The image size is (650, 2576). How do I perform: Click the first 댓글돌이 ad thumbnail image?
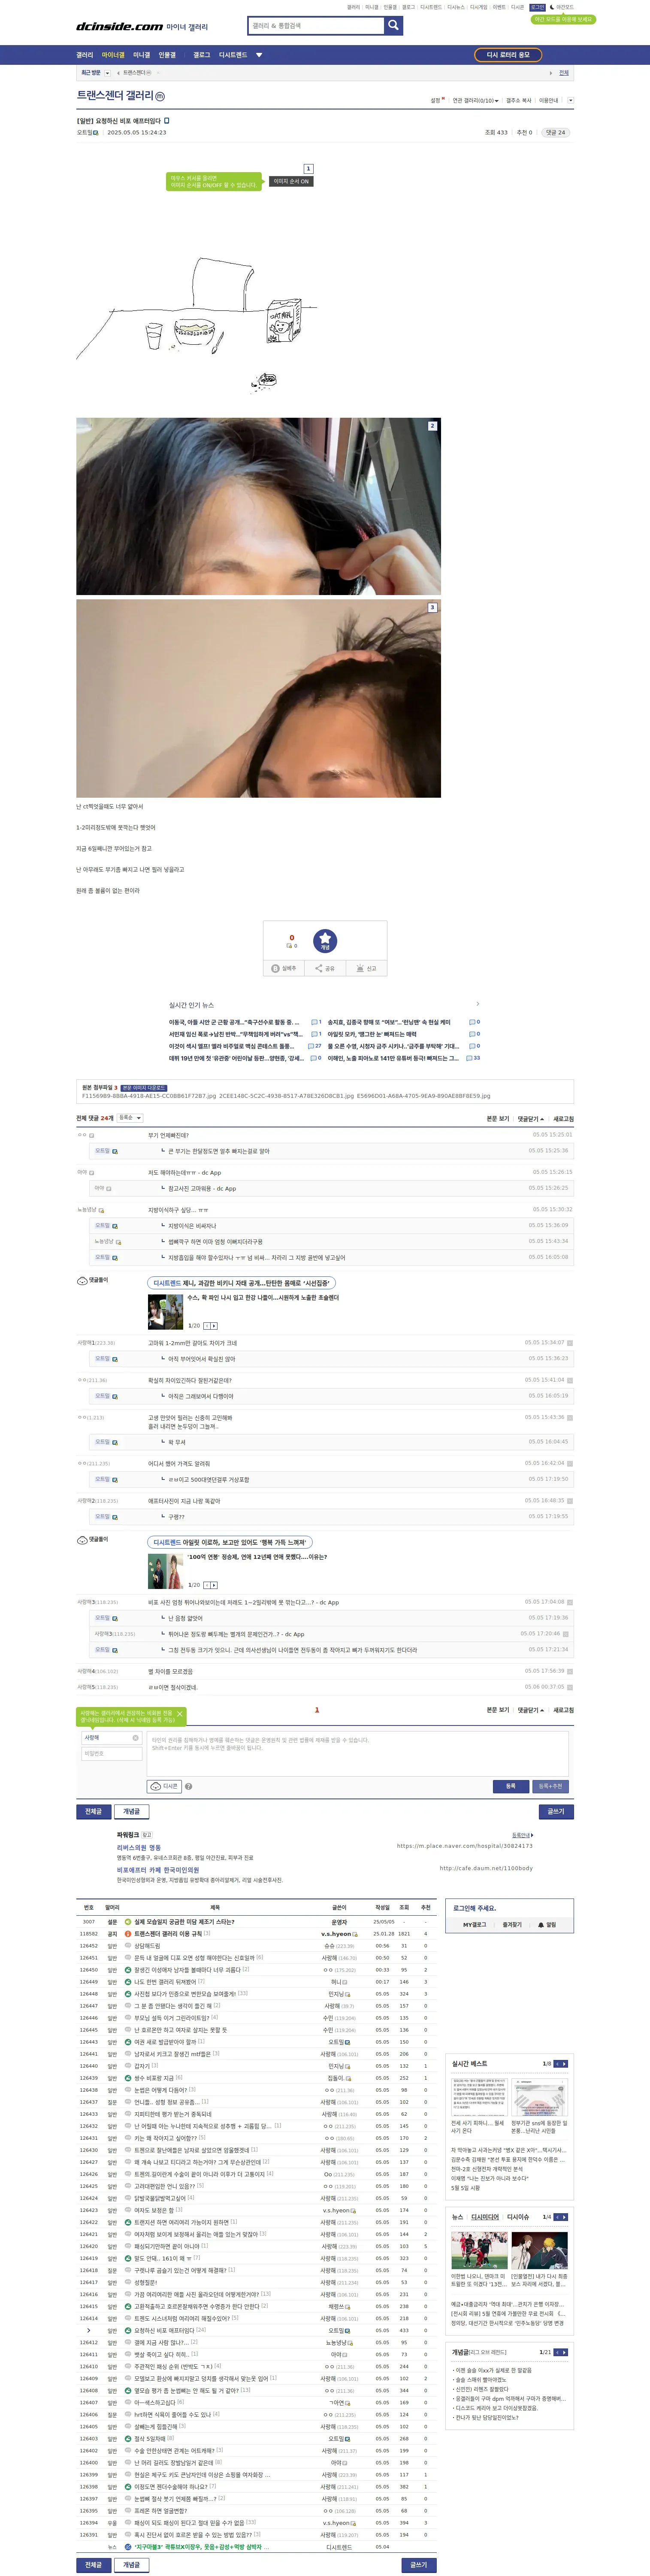165,1311
